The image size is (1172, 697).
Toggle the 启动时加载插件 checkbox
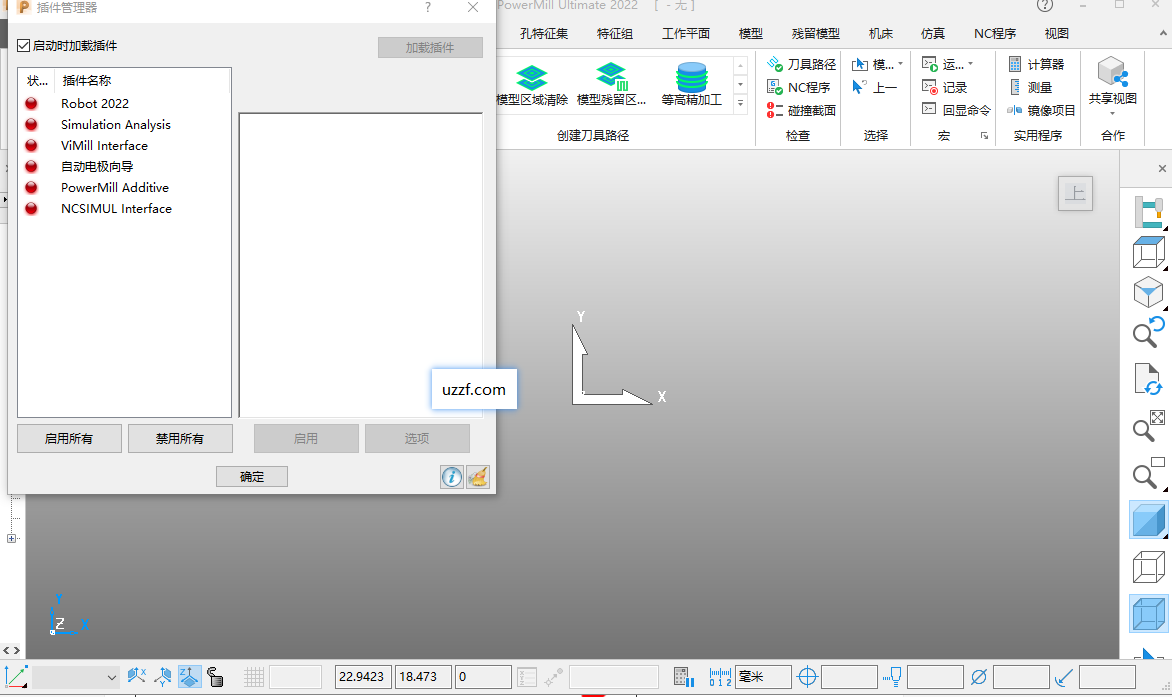click(x=24, y=46)
